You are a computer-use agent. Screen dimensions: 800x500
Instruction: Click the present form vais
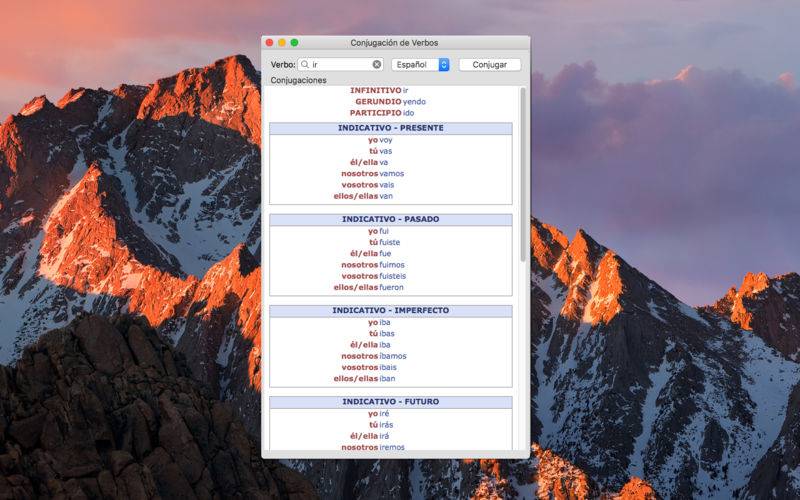pyautogui.click(x=387, y=185)
